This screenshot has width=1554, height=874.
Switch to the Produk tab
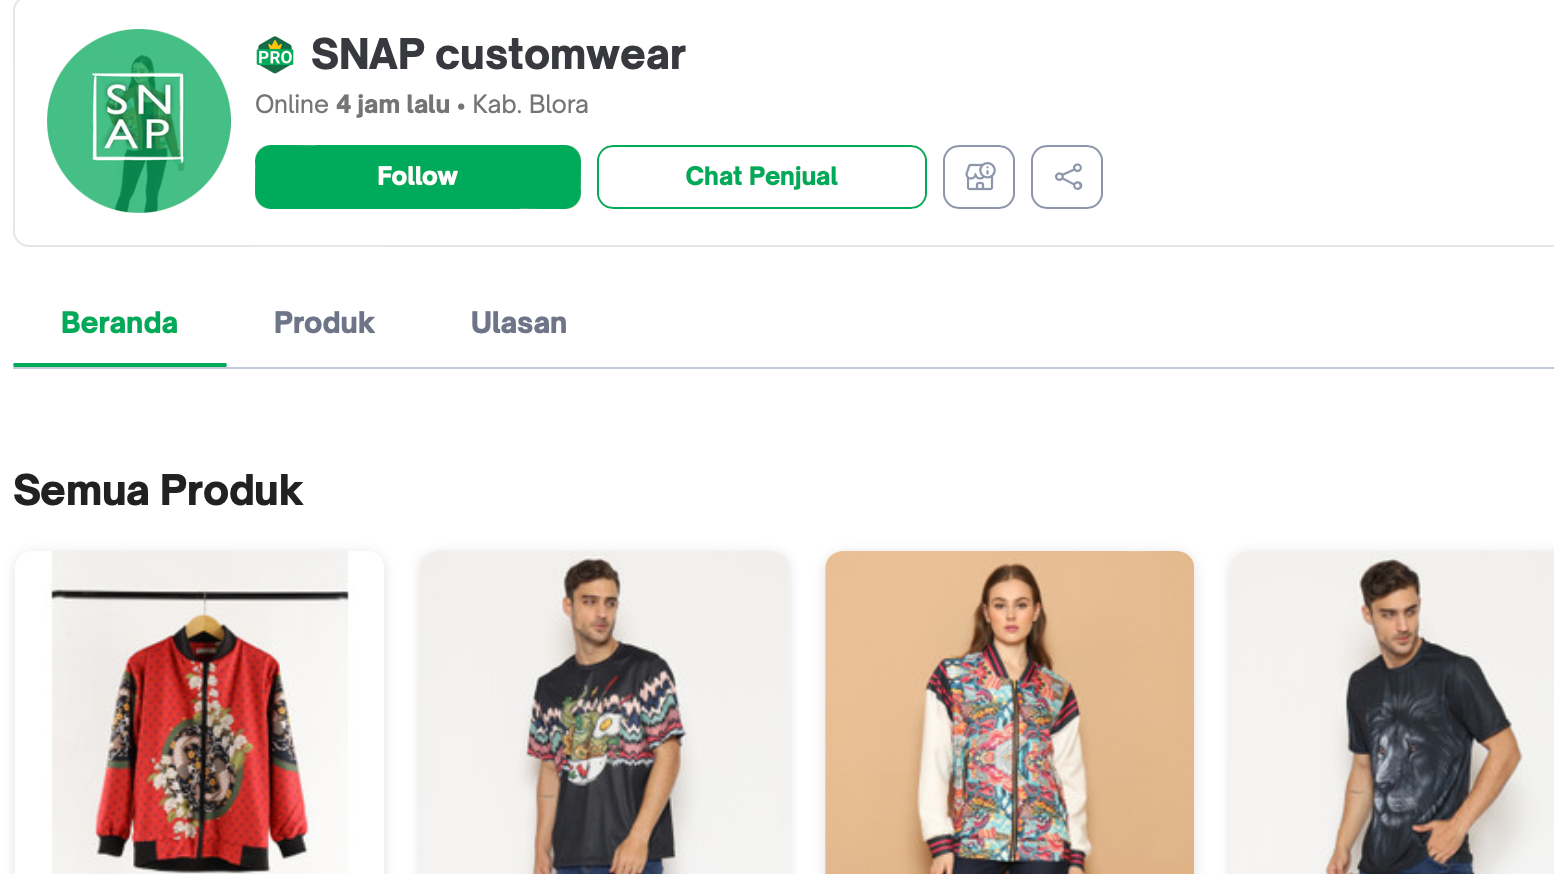(x=323, y=322)
